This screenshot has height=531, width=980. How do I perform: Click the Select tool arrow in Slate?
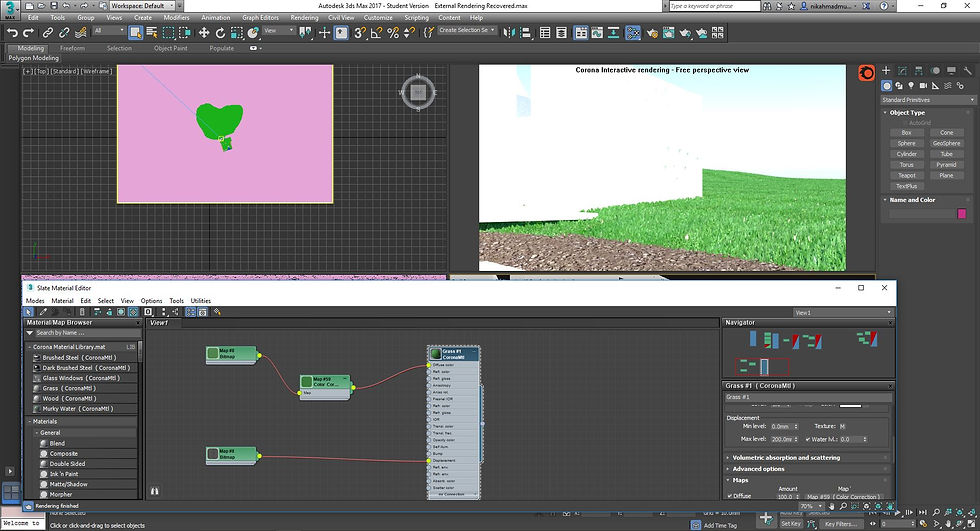[x=29, y=312]
